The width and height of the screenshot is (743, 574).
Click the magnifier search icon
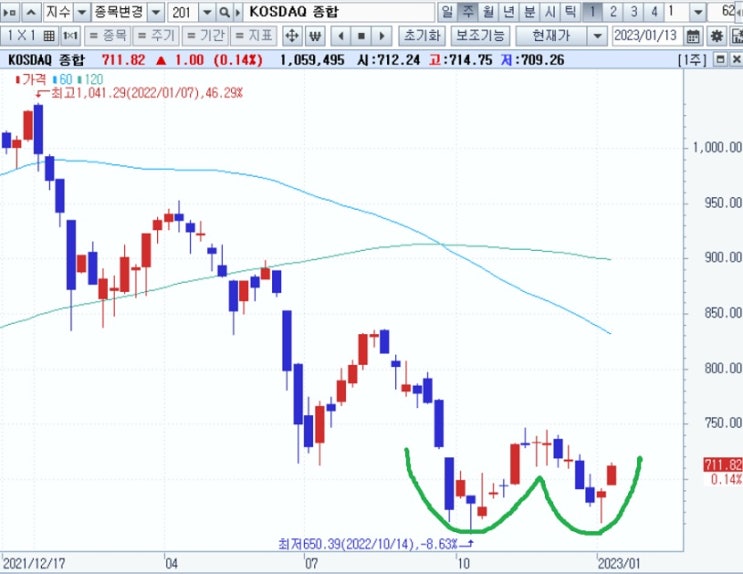pyautogui.click(x=224, y=12)
